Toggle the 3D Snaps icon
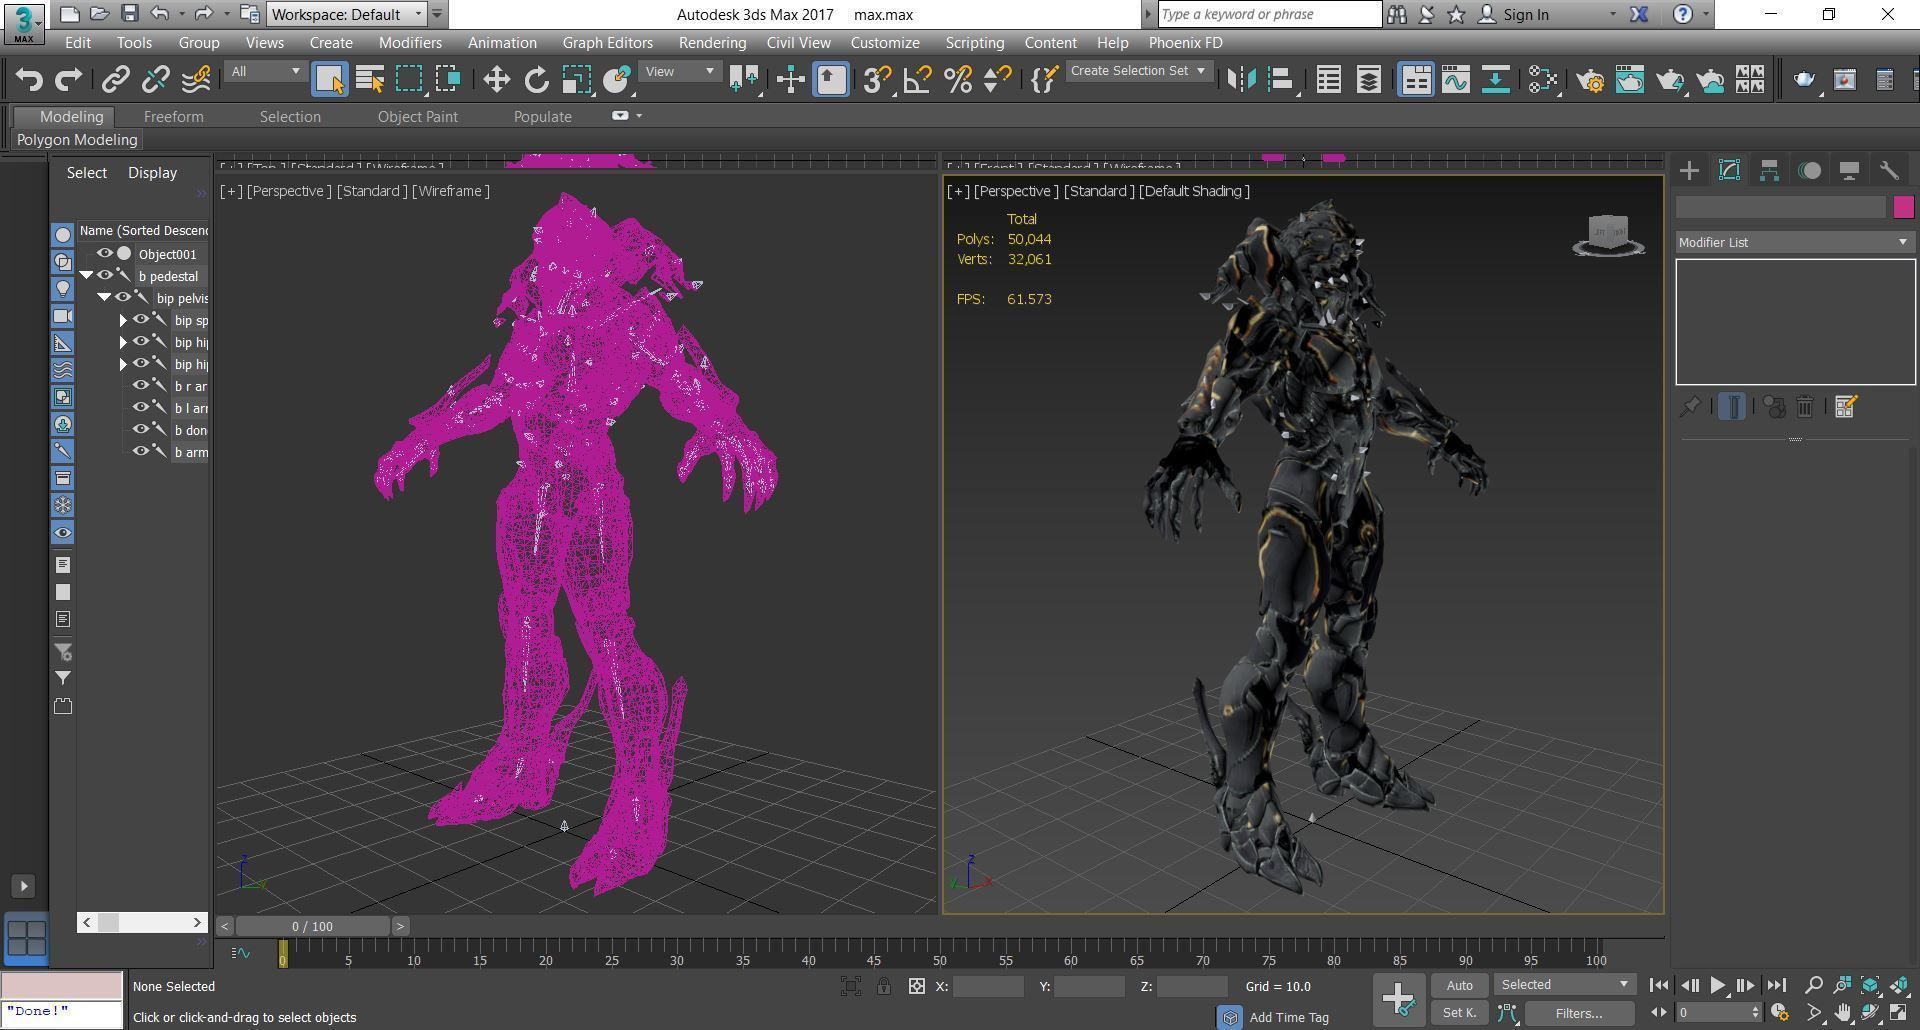This screenshot has height=1030, width=1920. click(877, 79)
